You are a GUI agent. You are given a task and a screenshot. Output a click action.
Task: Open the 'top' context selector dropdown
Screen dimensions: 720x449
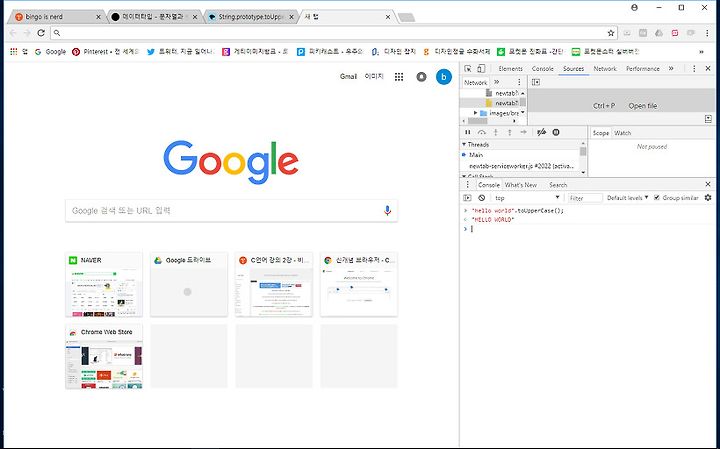click(527, 198)
